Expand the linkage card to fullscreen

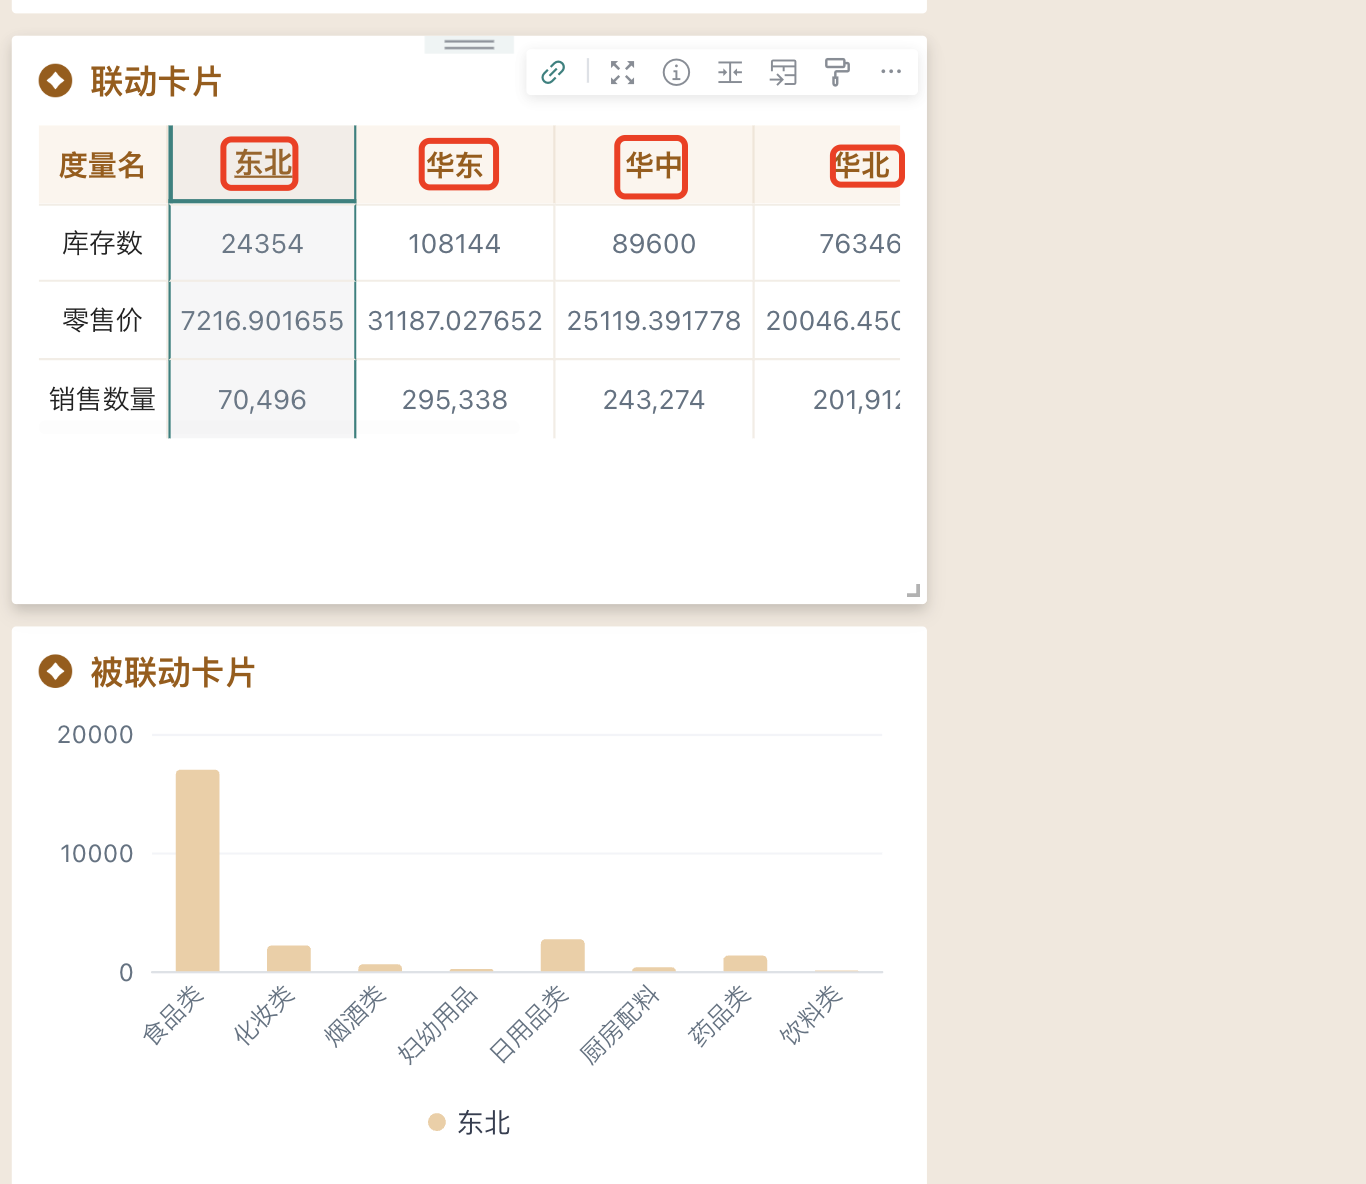[x=622, y=72]
